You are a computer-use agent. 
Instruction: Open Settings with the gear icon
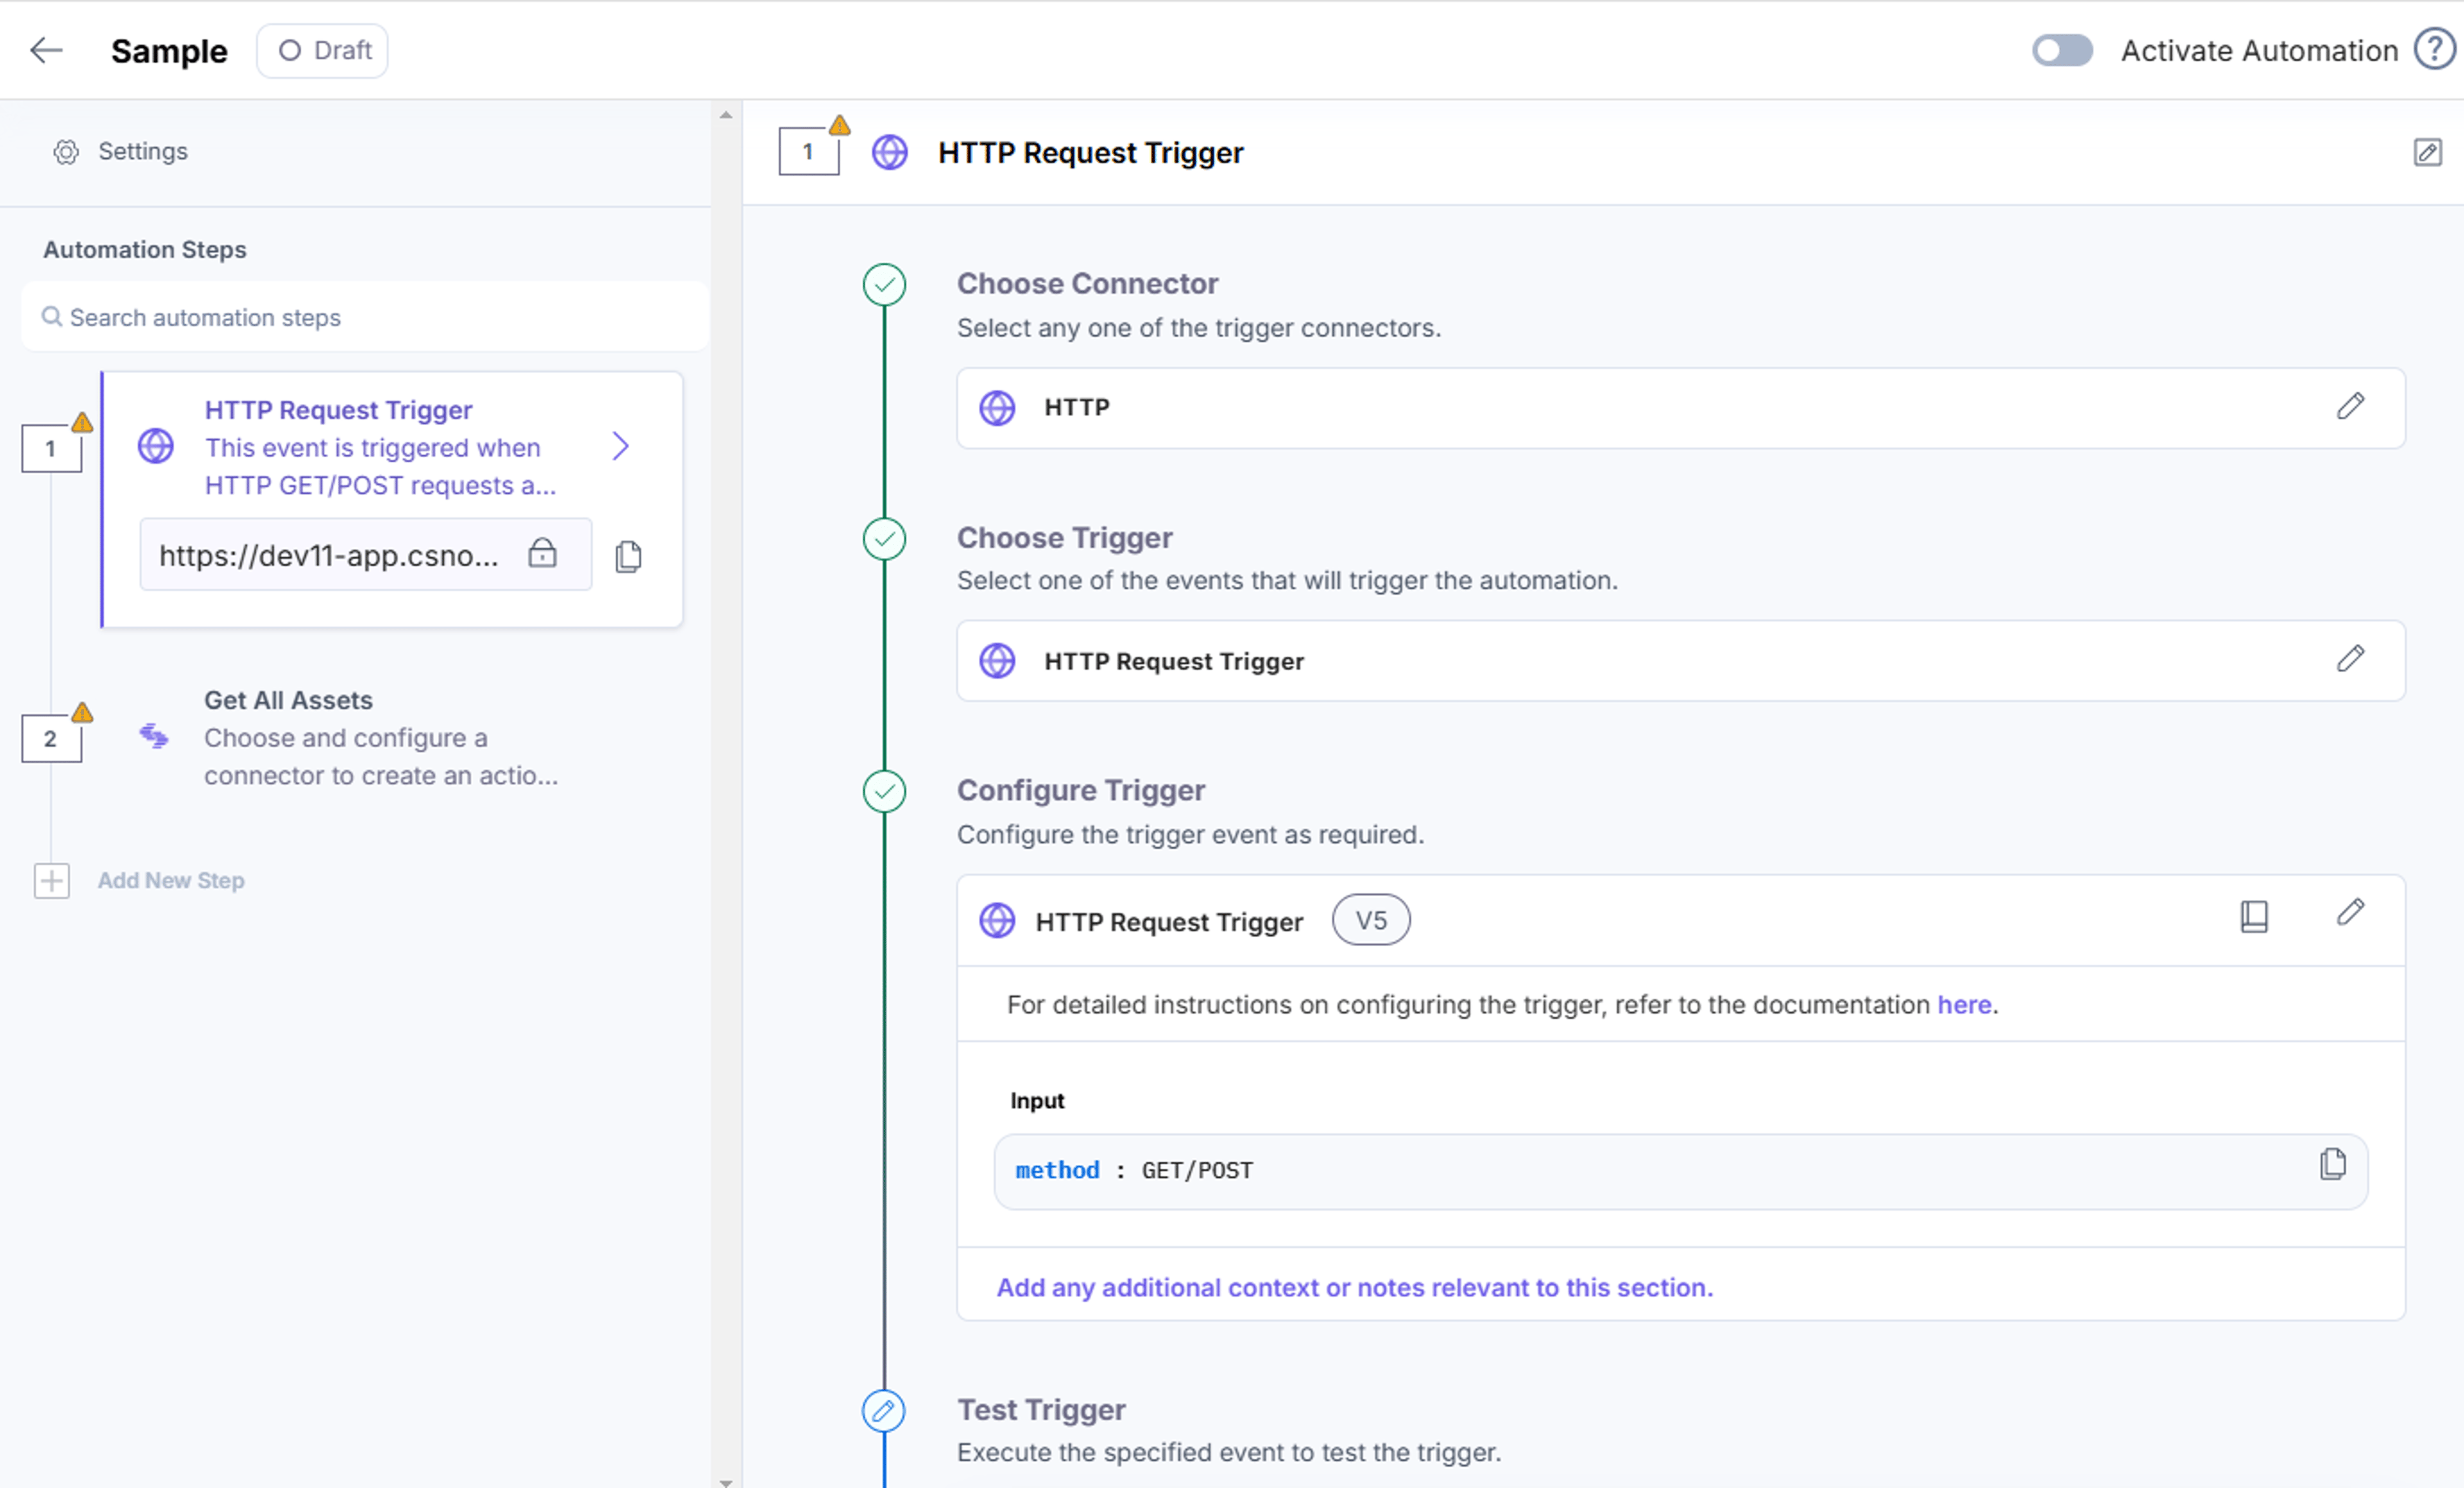click(66, 152)
